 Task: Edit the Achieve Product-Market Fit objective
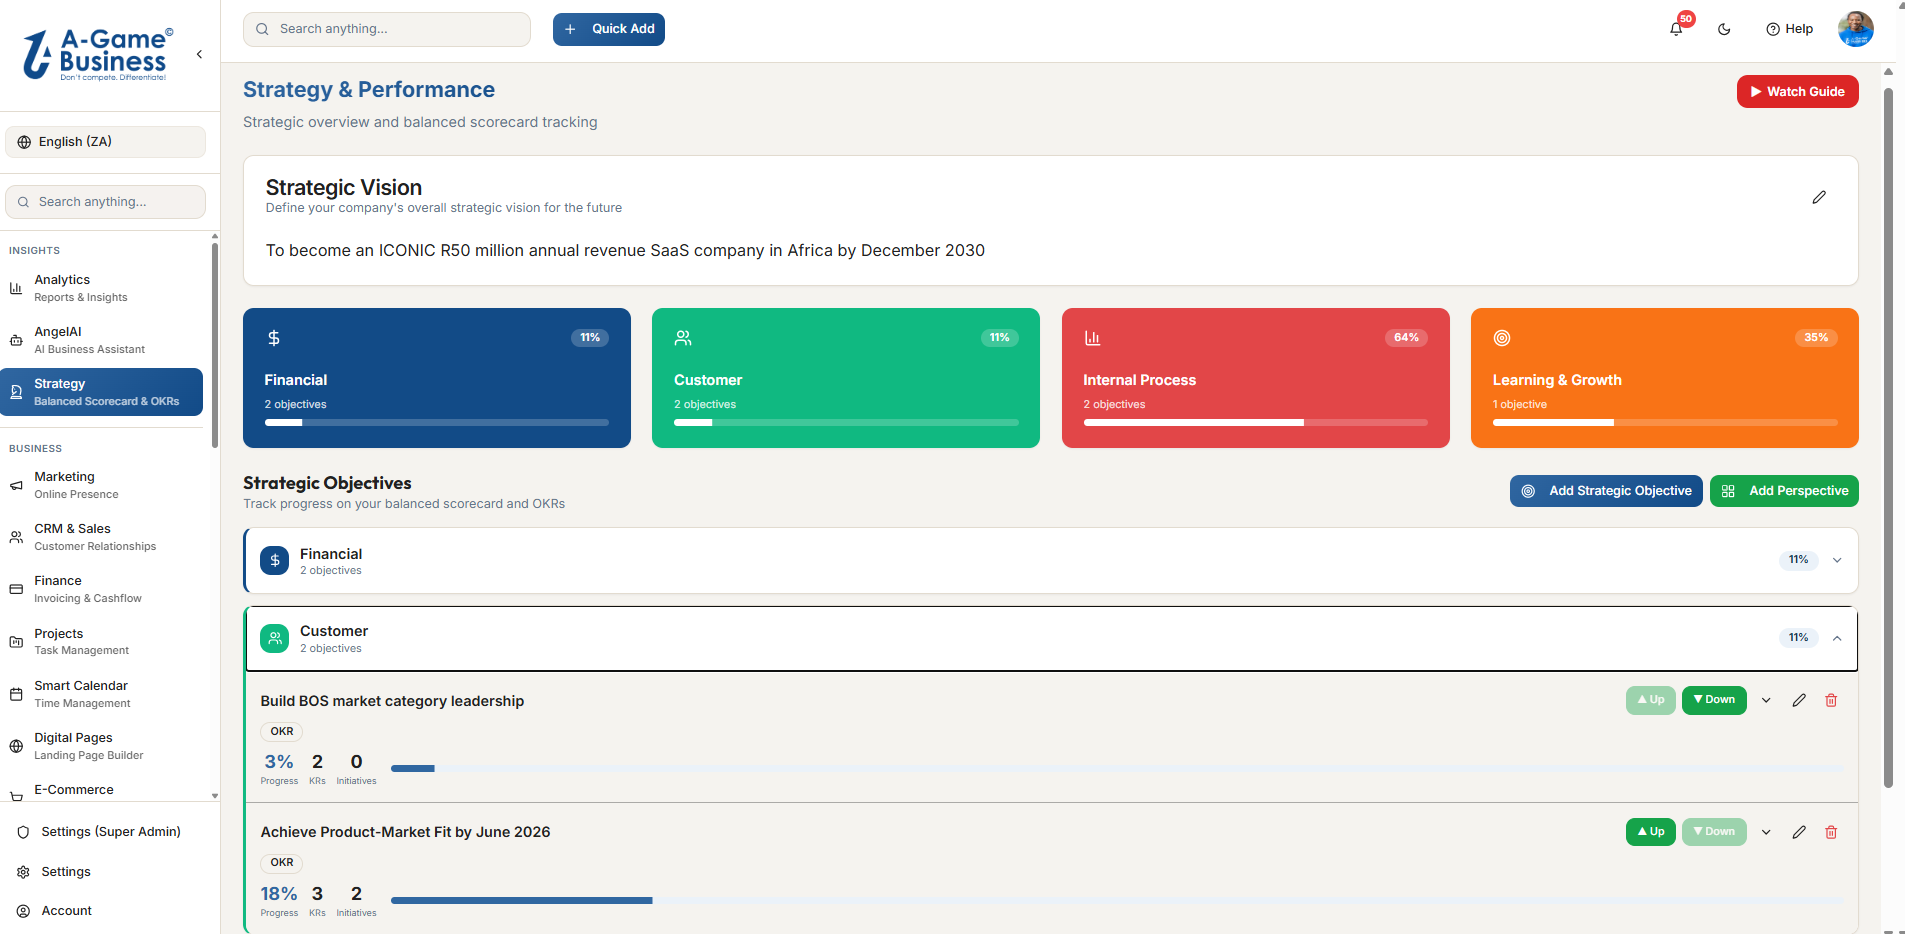click(1799, 832)
